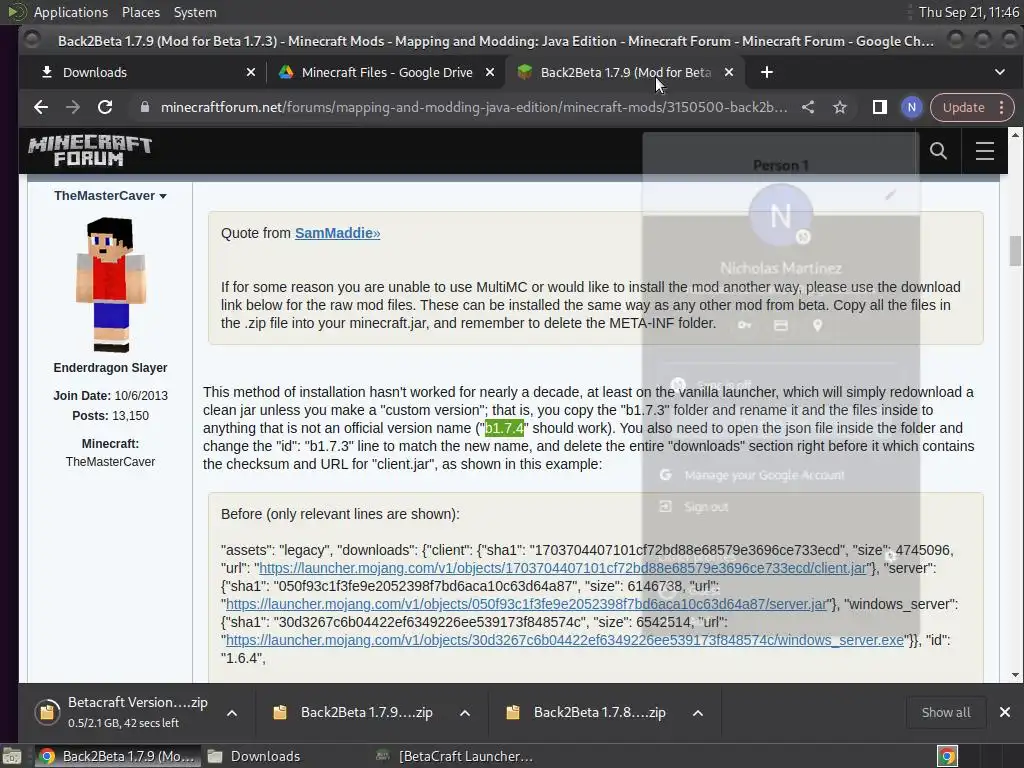Click the Posts: 13,150 count
The image size is (1024, 768).
[x=110, y=416]
